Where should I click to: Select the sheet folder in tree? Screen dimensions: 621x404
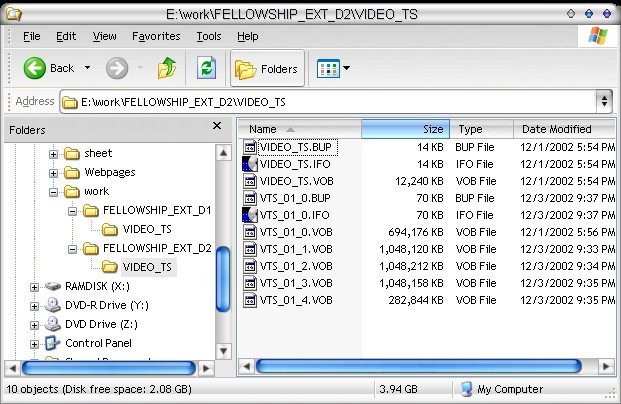[88, 153]
